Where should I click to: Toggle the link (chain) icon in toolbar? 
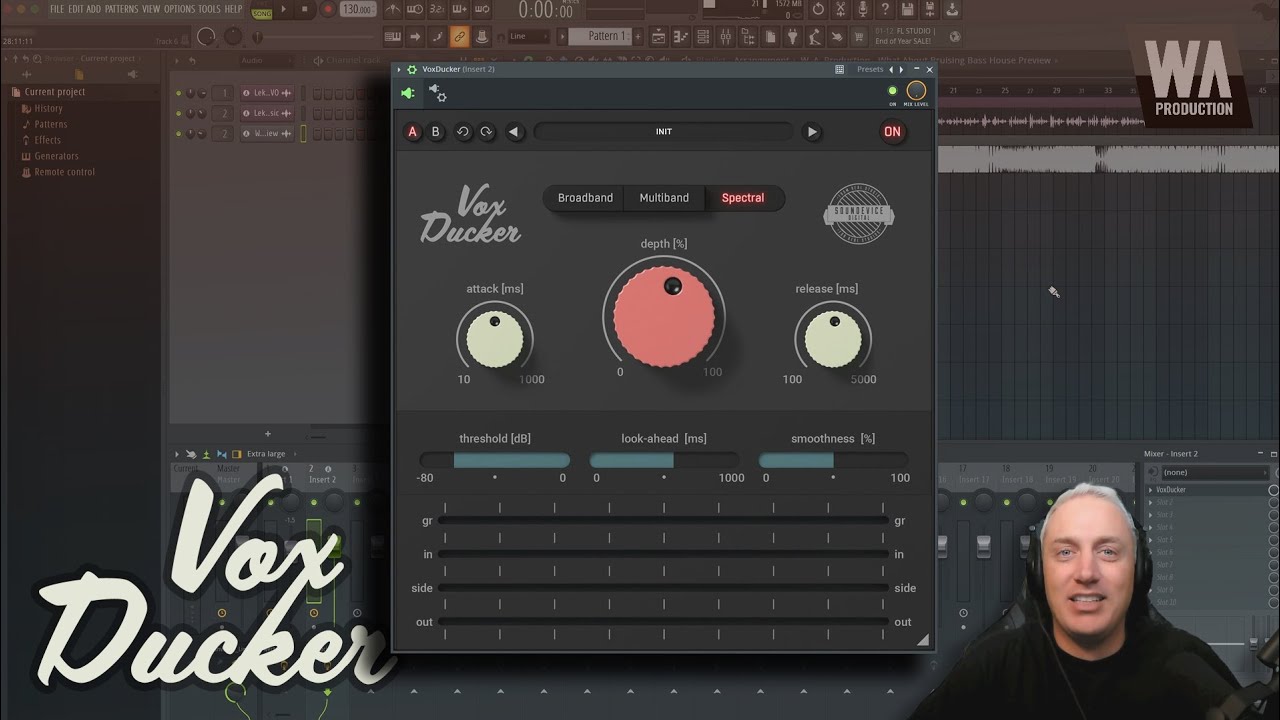click(459, 37)
